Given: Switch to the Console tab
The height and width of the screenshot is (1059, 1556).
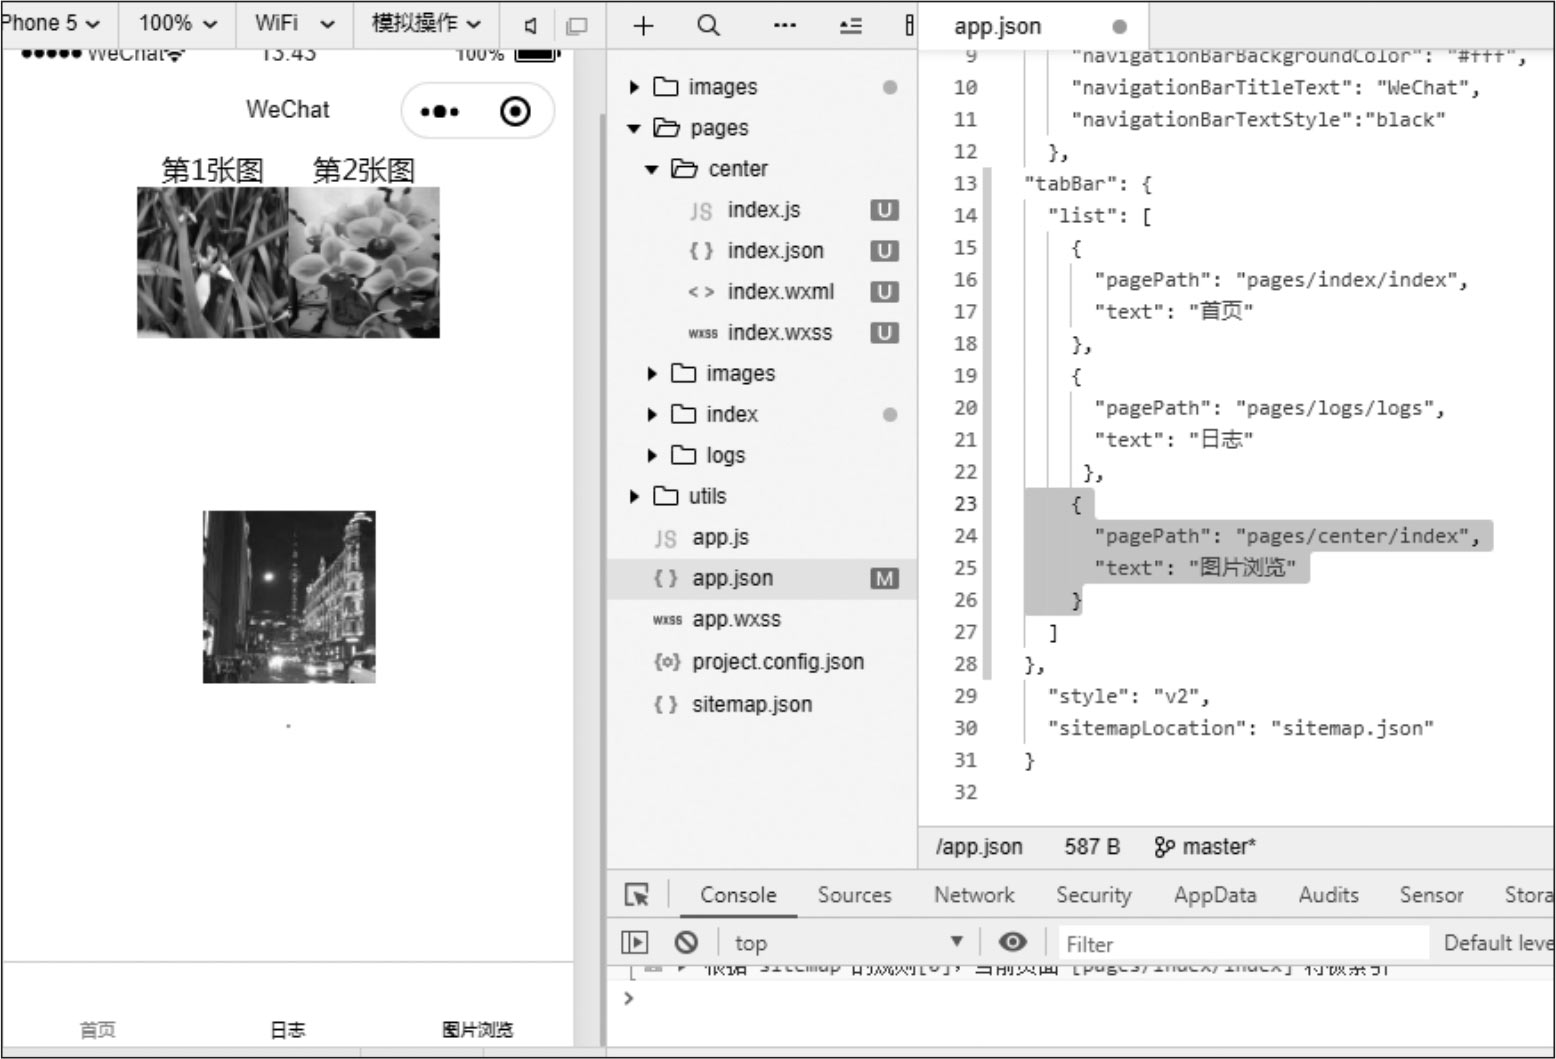Looking at the screenshot, I should (738, 895).
